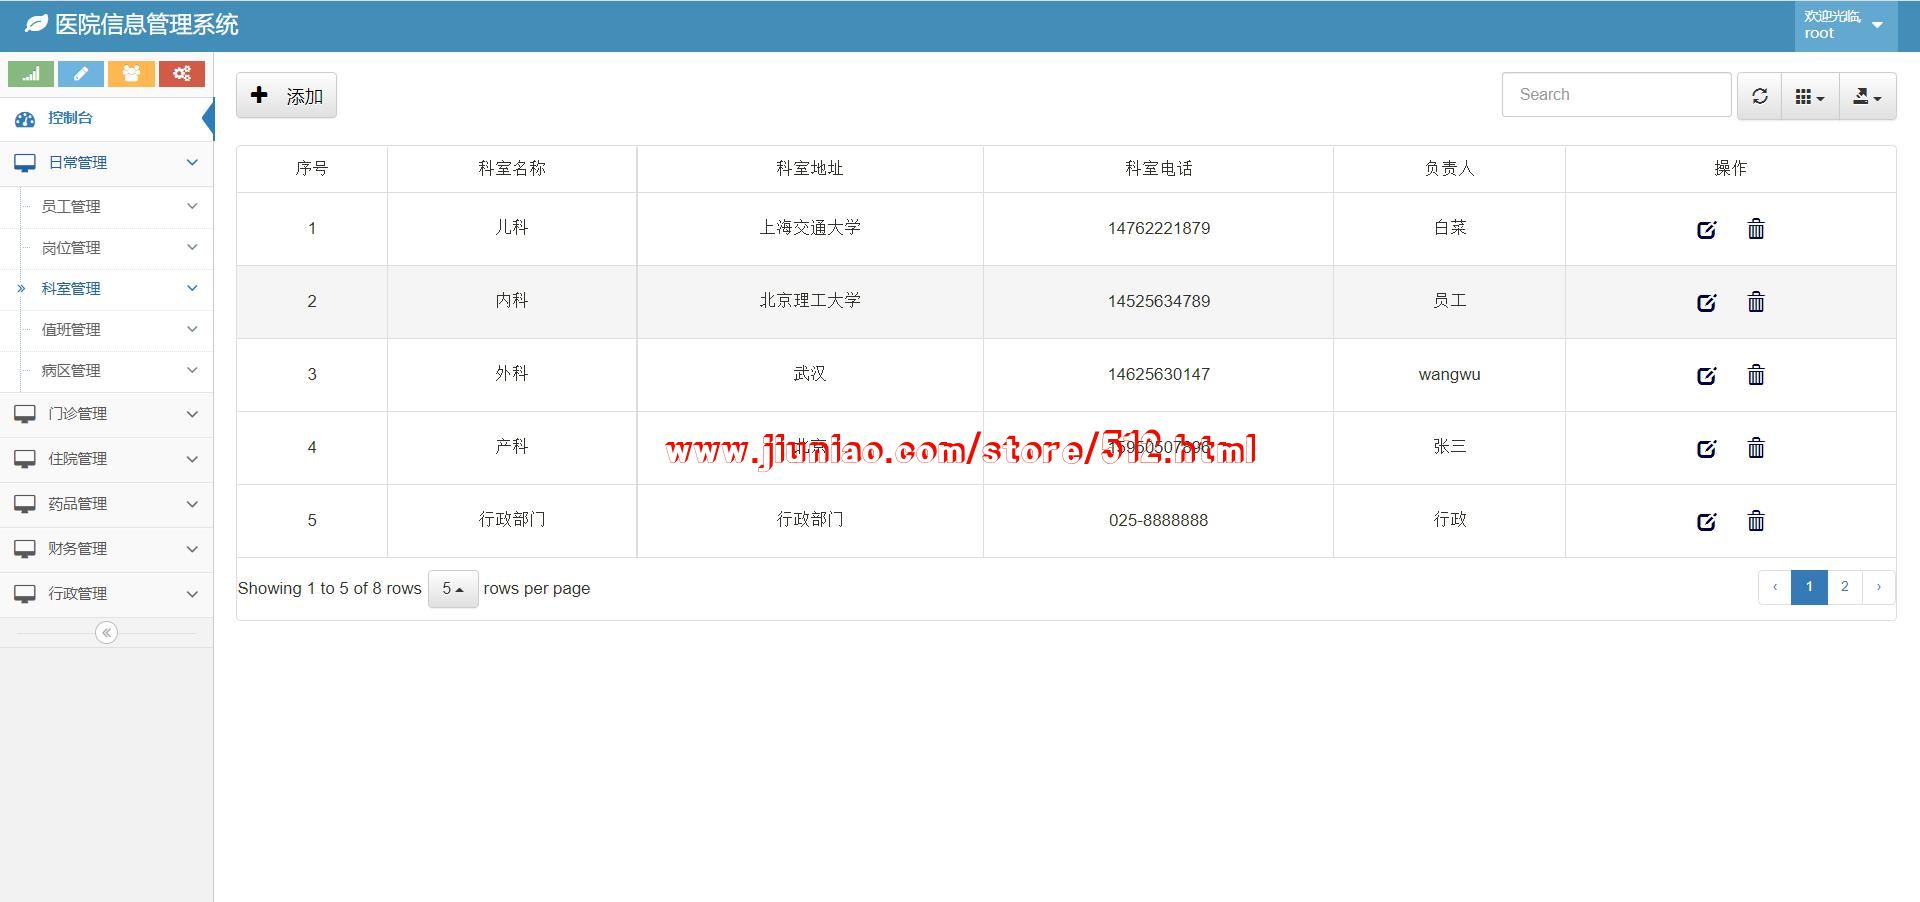The height and width of the screenshot is (902, 1920).
Task: Edit the 行政部门 department row
Action: 1707,521
